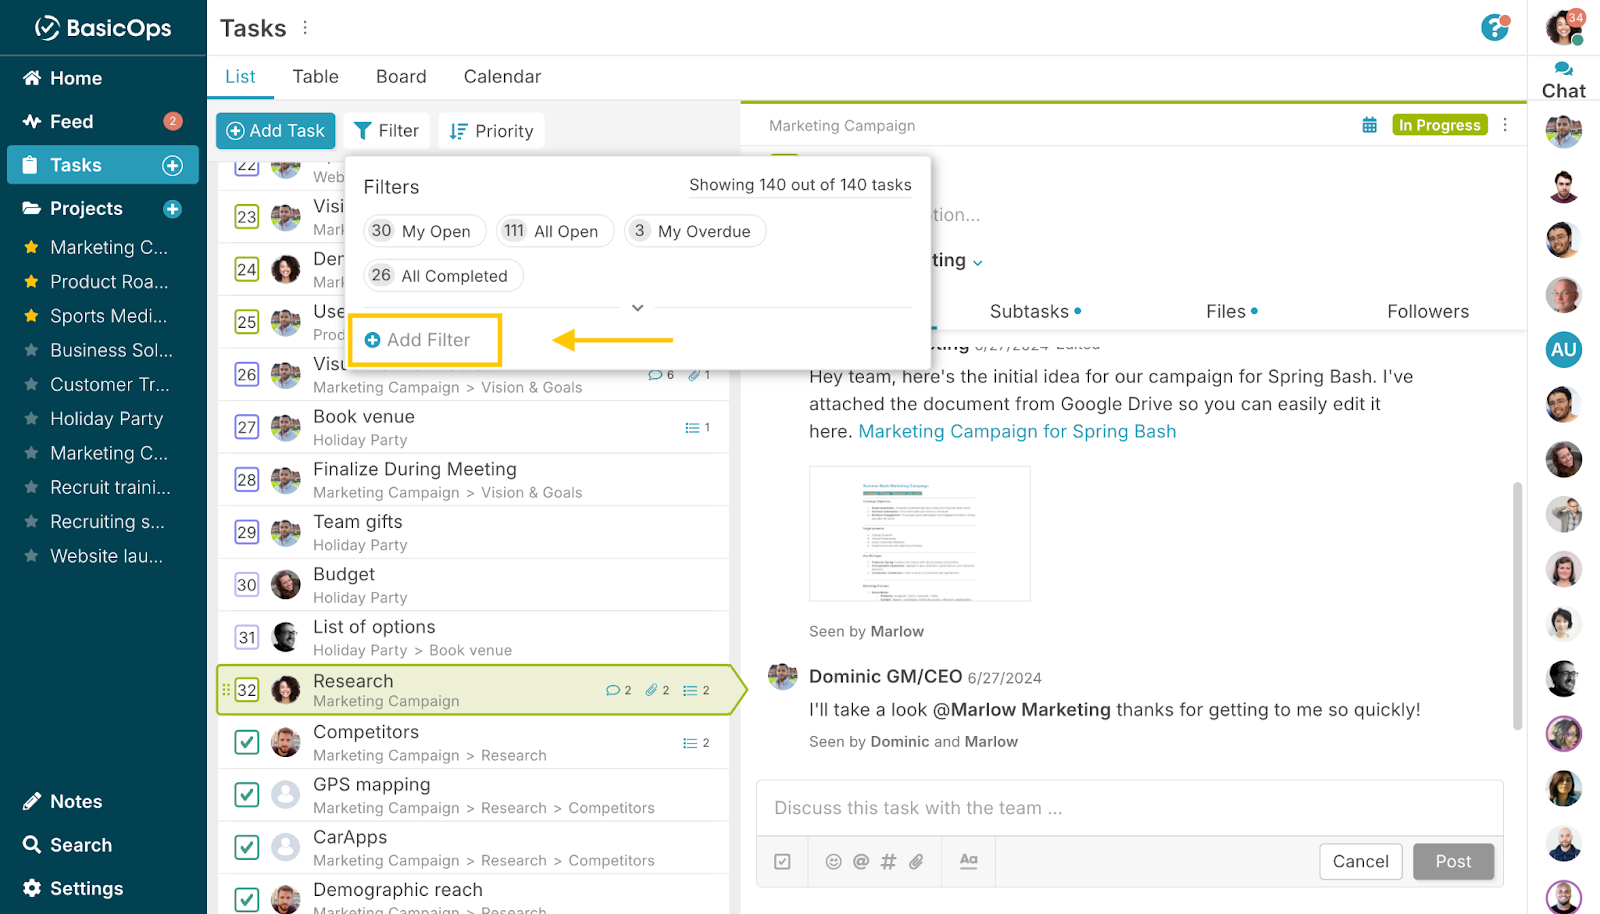Switch to the Board tab
Image resolution: width=1600 pixels, height=914 pixels.
pyautogui.click(x=400, y=76)
